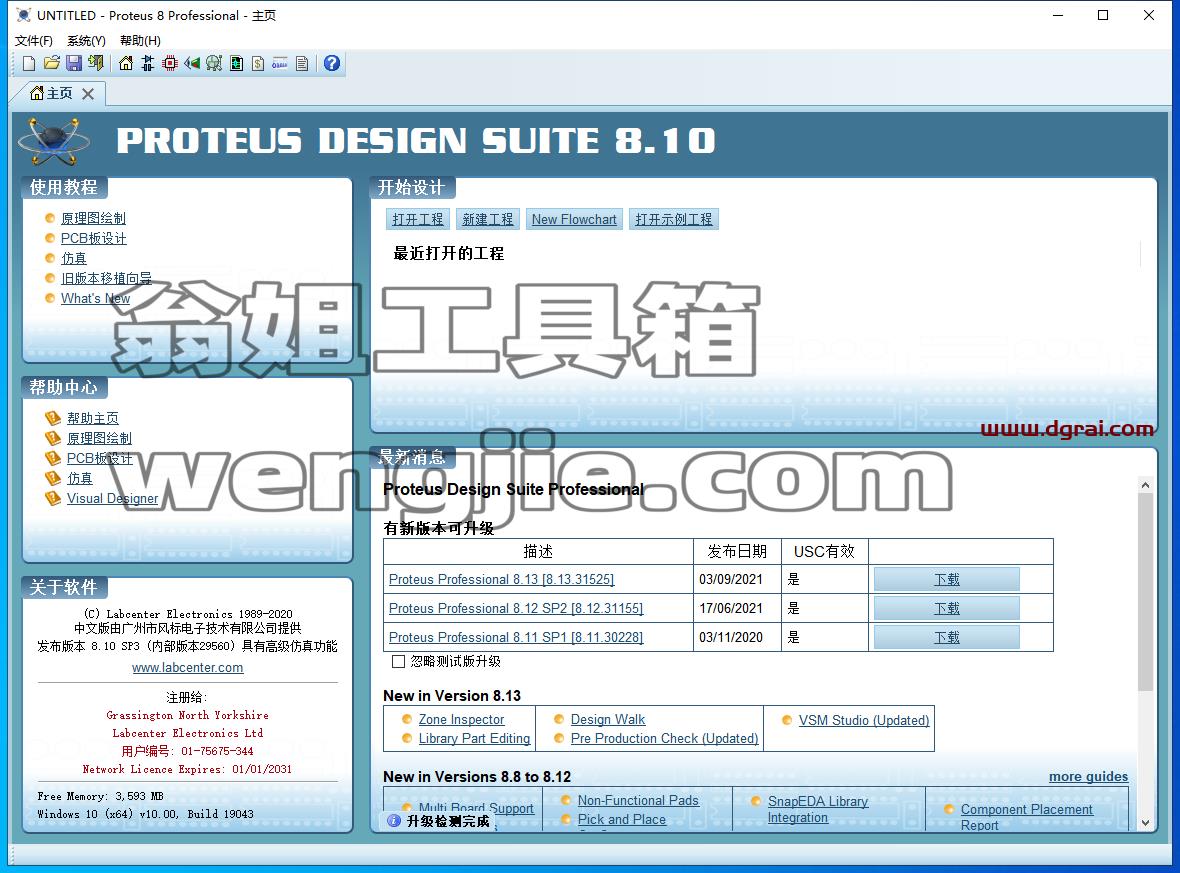Click the New Project toolbar icon
This screenshot has width=1180, height=873.
click(29, 63)
